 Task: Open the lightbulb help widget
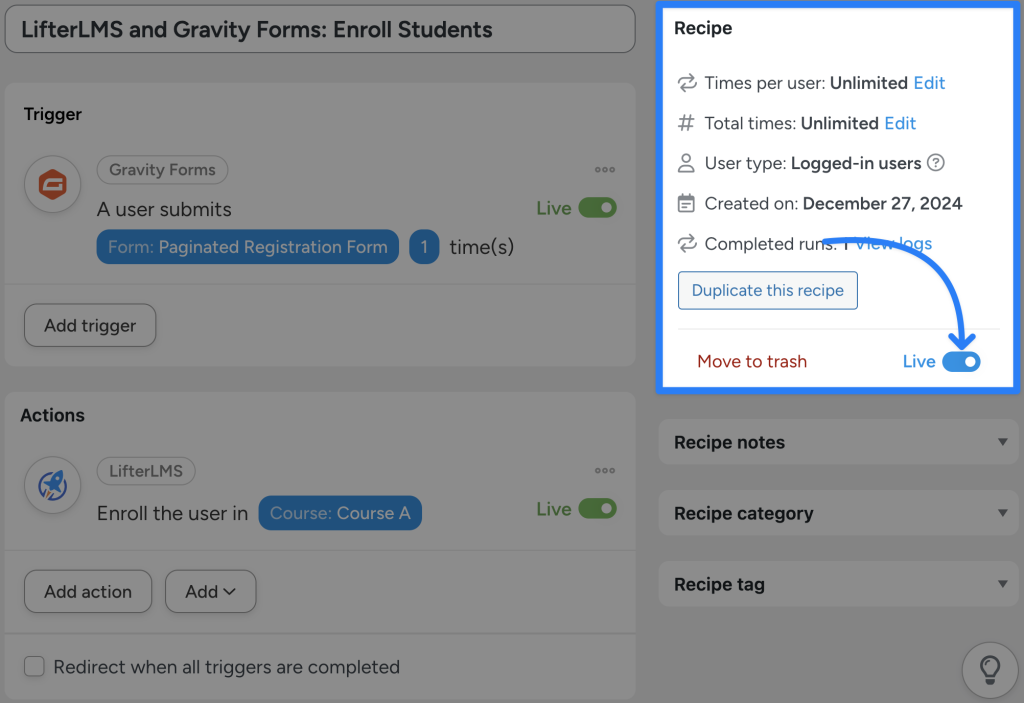click(x=989, y=670)
